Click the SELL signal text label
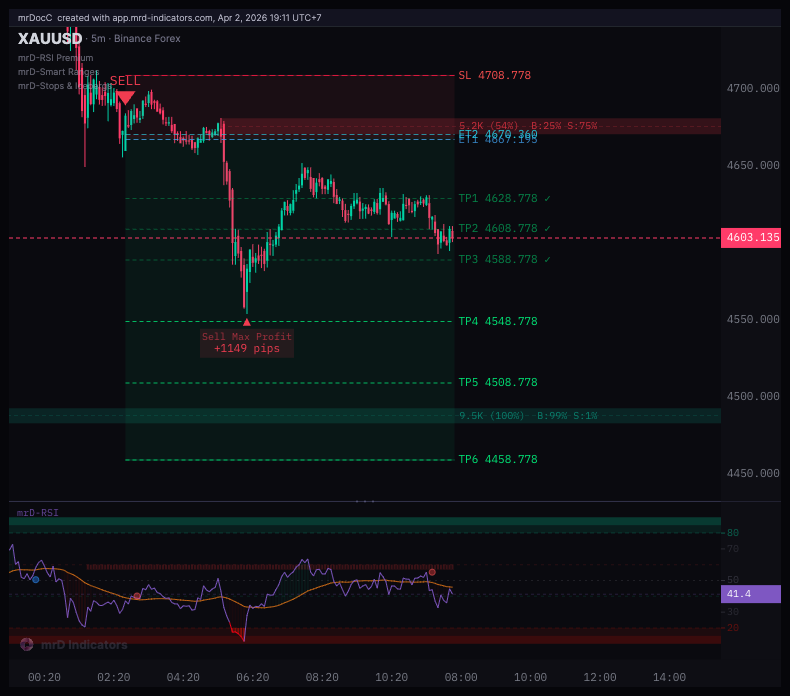Image resolution: width=790 pixels, height=696 pixels. click(x=125, y=81)
